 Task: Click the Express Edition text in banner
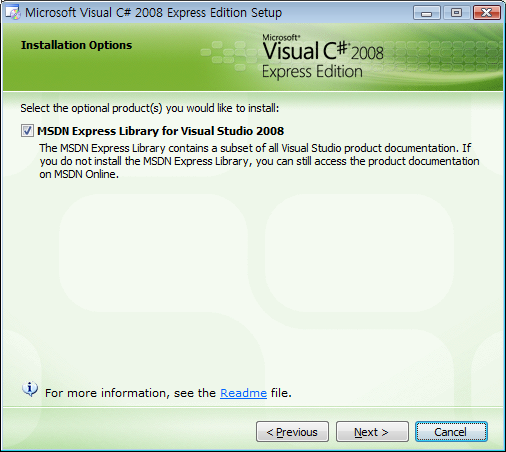click(312, 72)
